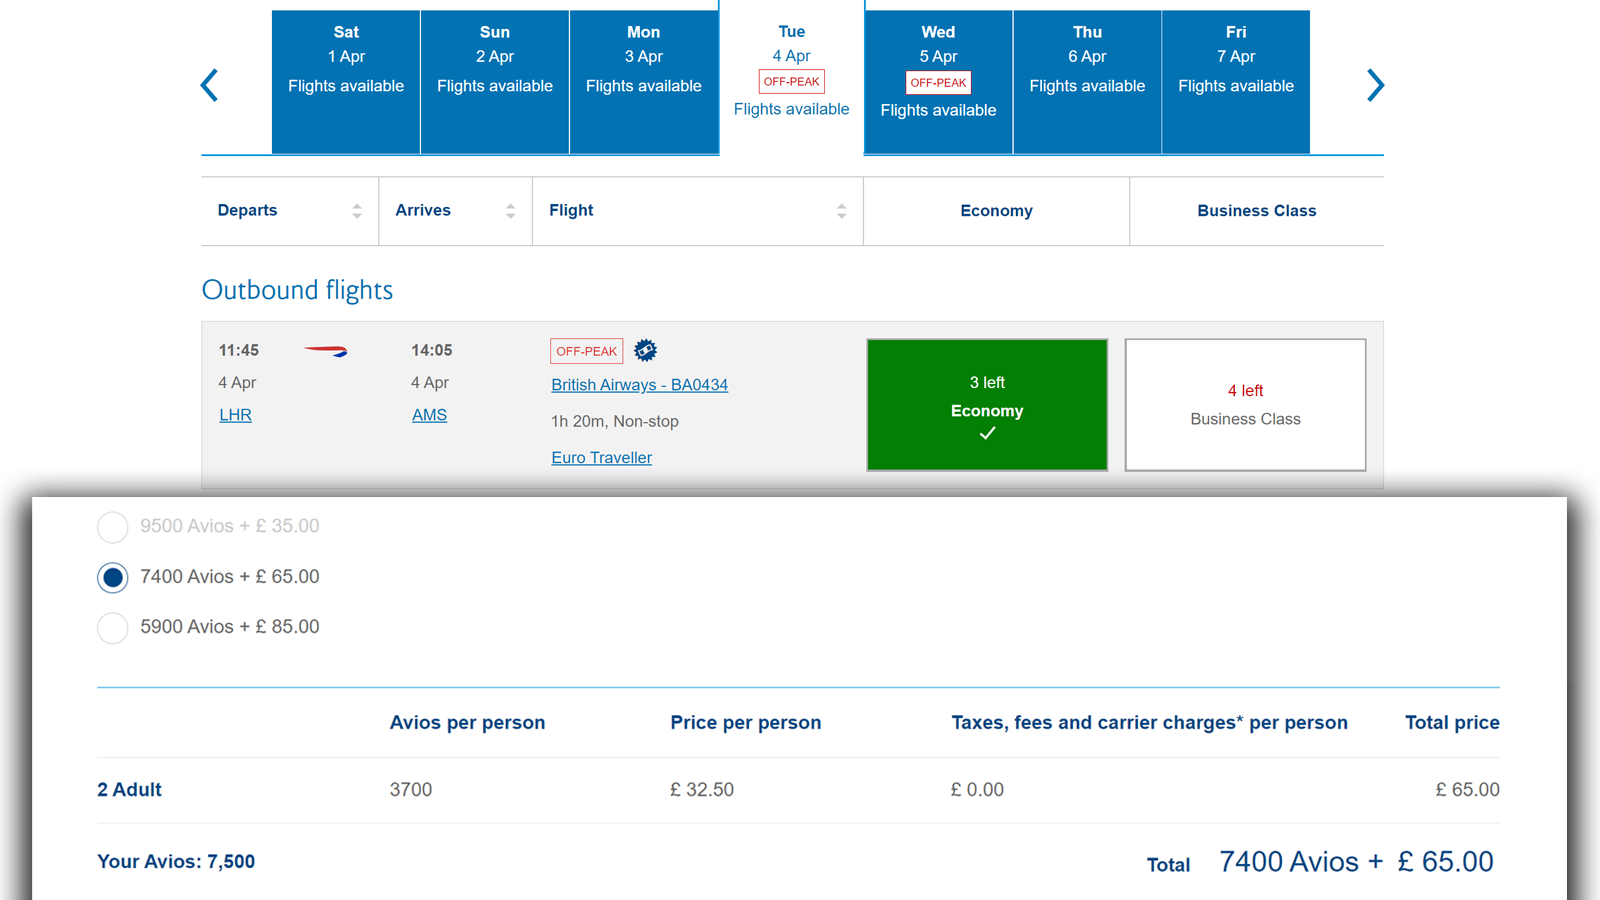Click the '2 Adult' row label
The image size is (1600, 900).
click(129, 790)
